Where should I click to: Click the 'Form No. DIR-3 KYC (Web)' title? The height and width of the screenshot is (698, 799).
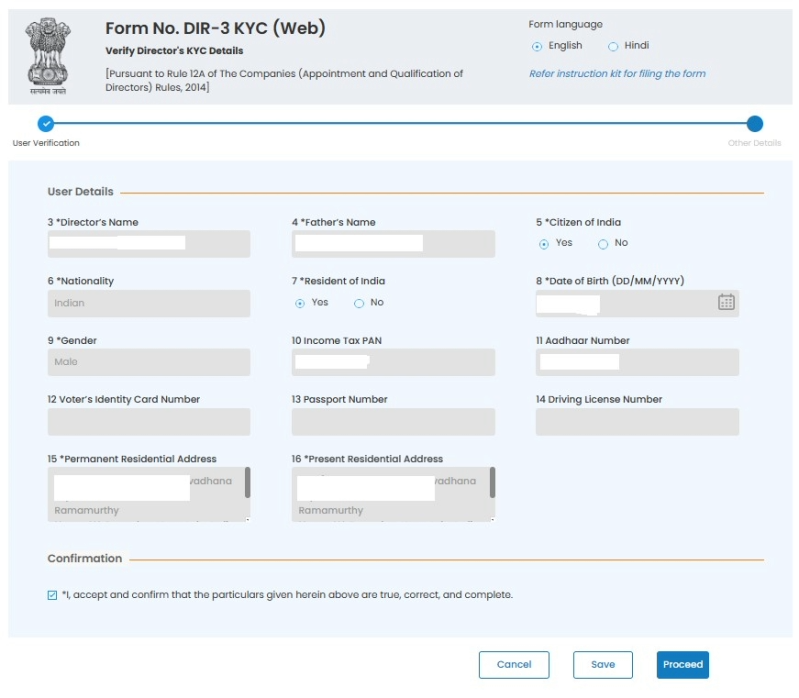[x=215, y=28]
